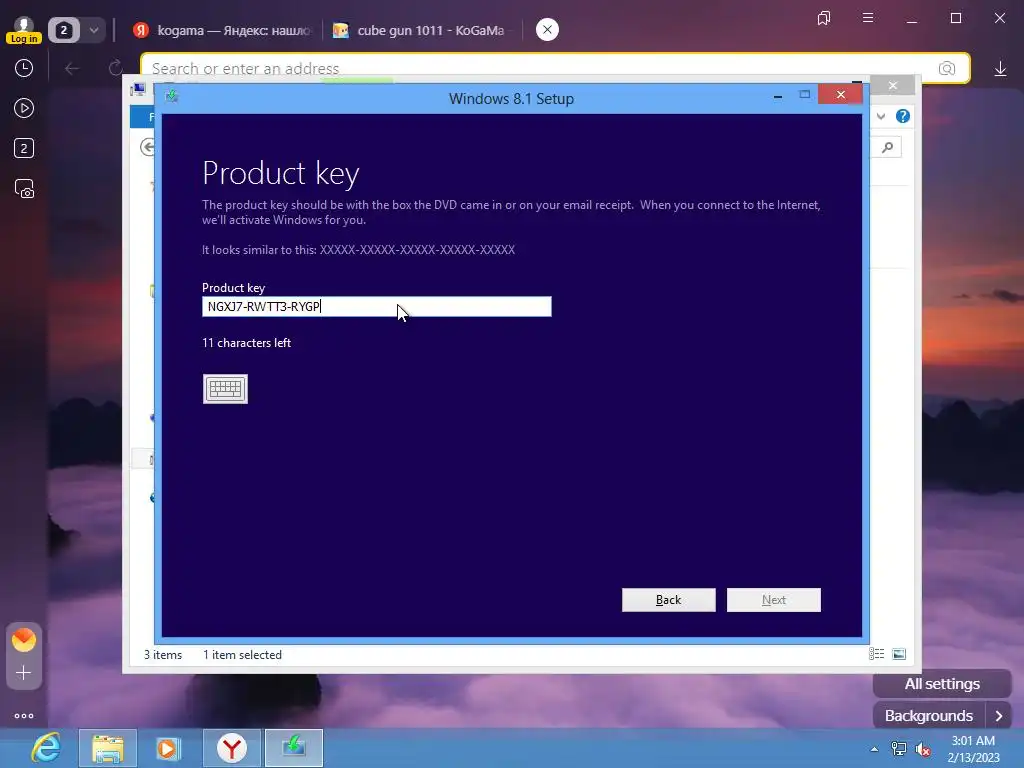The width and height of the screenshot is (1024, 768).
Task: Show hidden tray icons arrow
Action: (874, 749)
